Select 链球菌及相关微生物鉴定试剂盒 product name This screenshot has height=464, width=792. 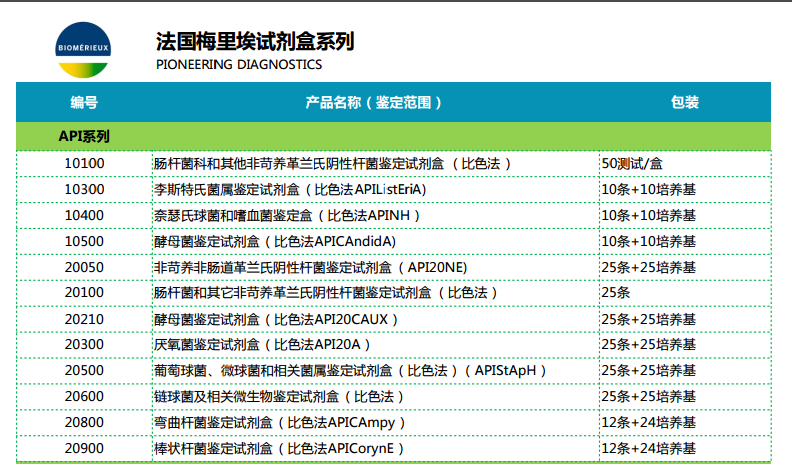click(279, 396)
